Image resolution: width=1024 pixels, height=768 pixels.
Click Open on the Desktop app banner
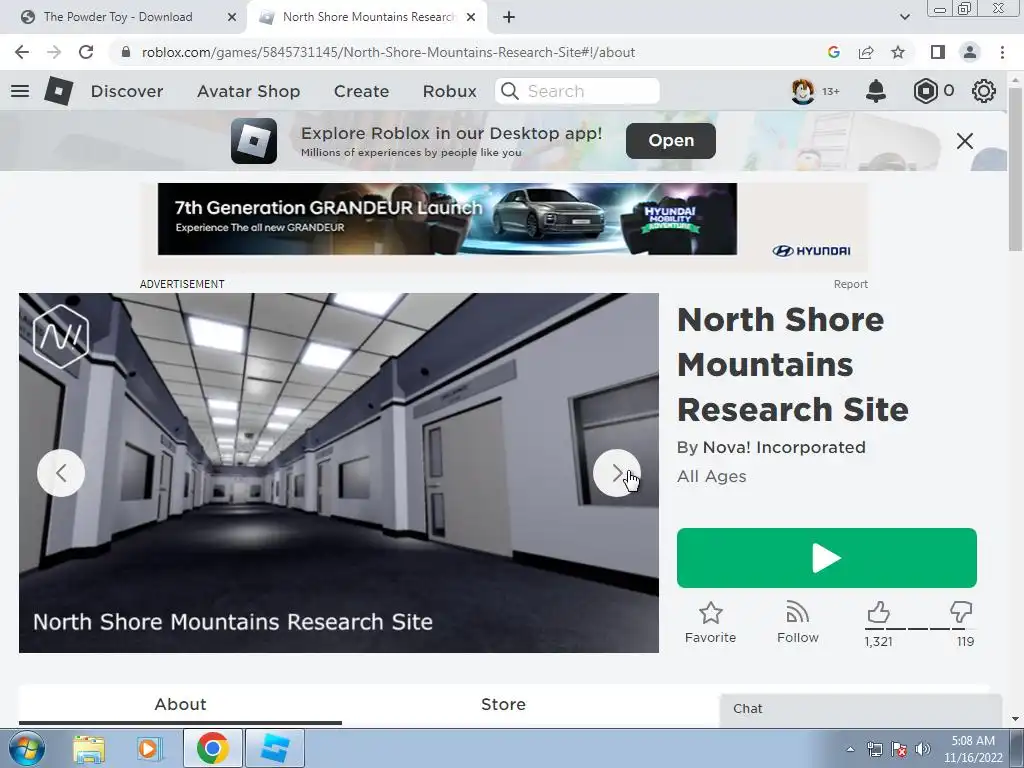pos(671,140)
